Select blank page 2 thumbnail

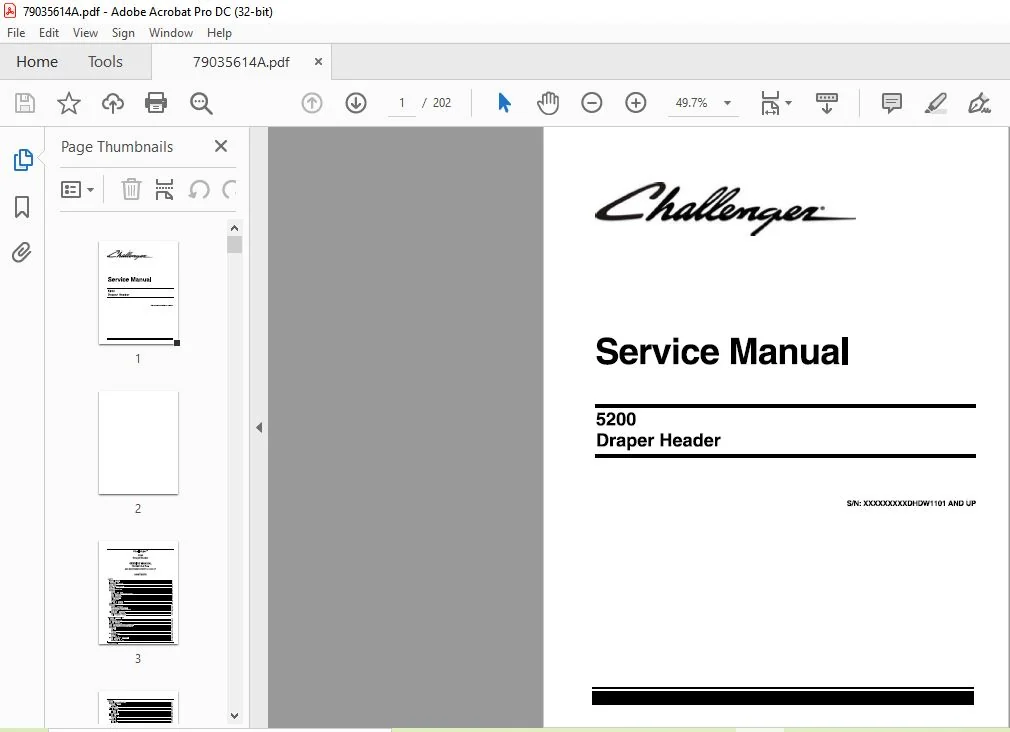click(x=138, y=443)
